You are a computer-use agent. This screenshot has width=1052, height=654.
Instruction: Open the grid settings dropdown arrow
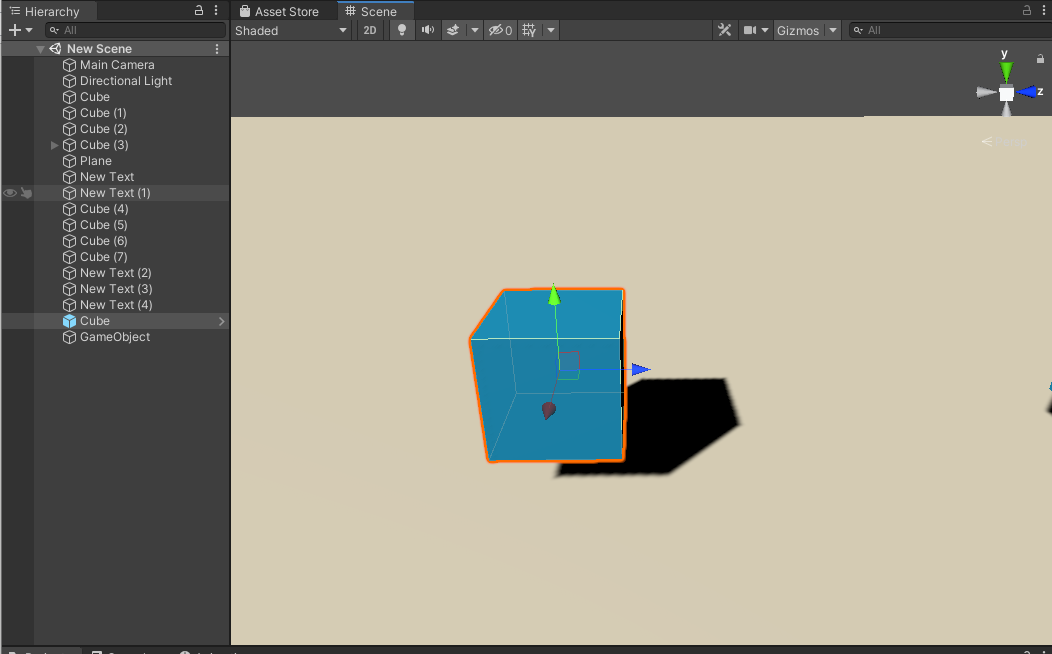point(551,30)
